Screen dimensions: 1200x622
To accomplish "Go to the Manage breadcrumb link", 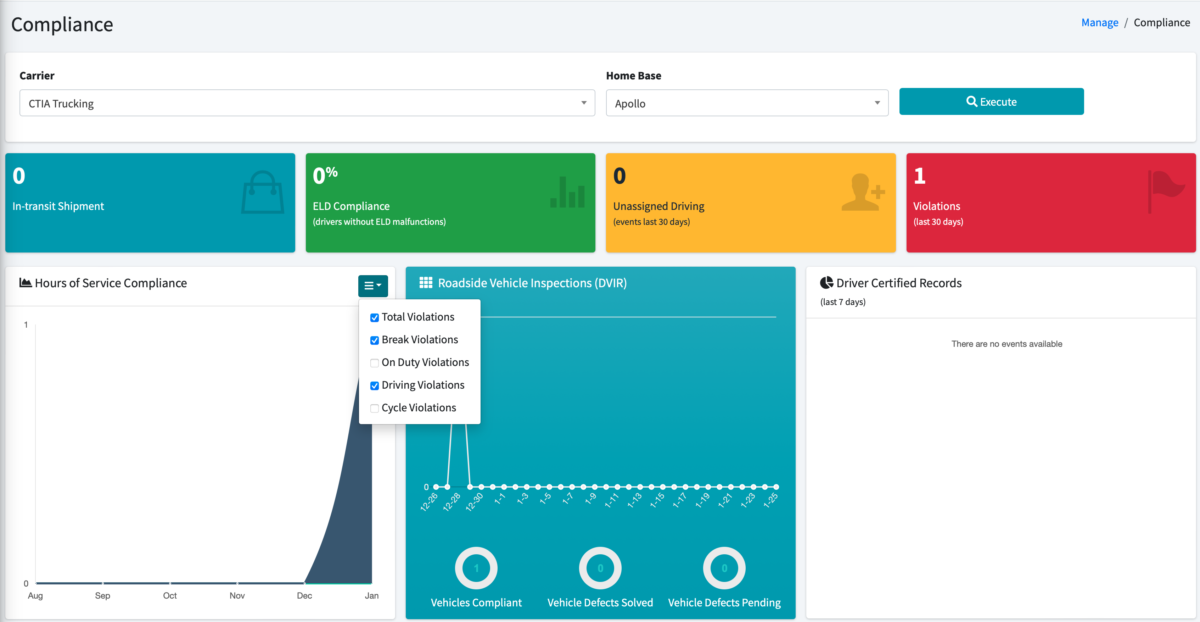I will pyautogui.click(x=1099, y=23).
